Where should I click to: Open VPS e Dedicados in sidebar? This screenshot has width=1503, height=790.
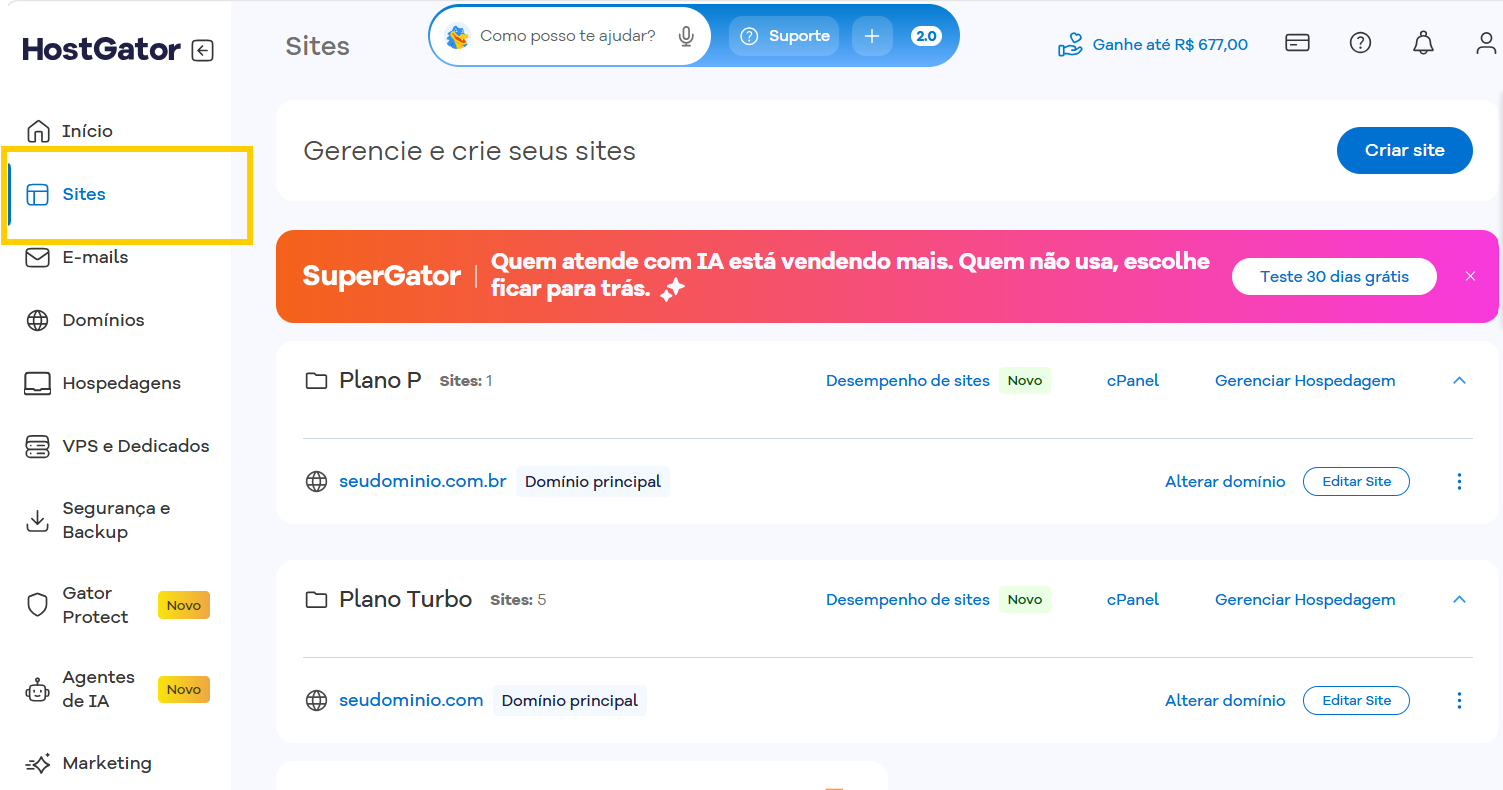pyautogui.click(x=136, y=446)
